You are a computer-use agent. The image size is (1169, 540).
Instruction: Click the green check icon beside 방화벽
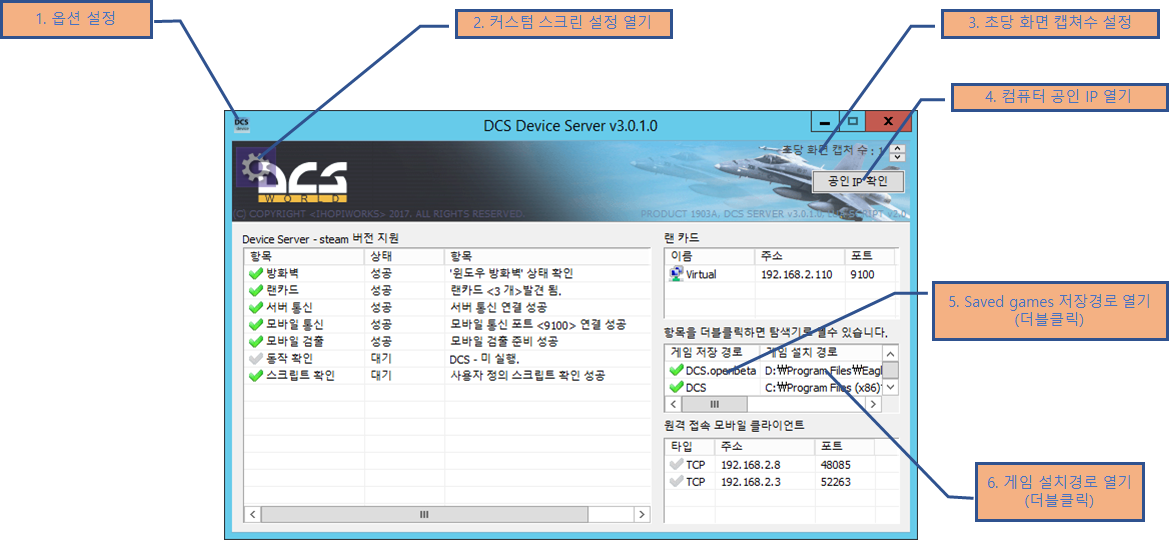(x=256, y=274)
